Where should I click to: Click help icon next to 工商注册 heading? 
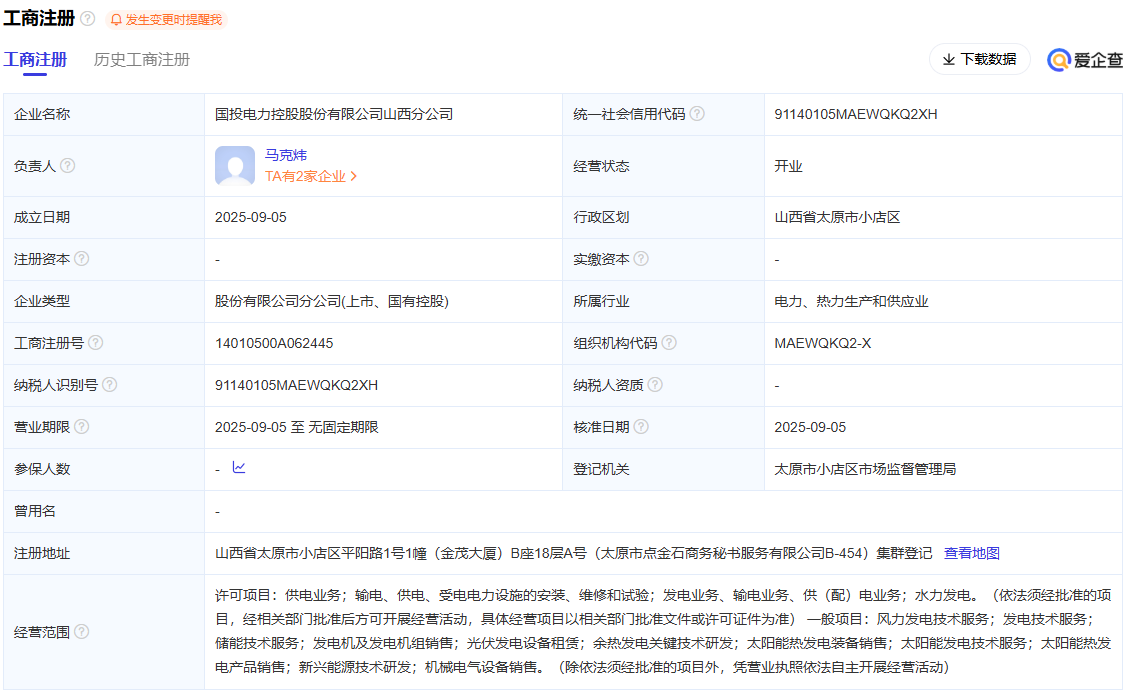coord(88,19)
